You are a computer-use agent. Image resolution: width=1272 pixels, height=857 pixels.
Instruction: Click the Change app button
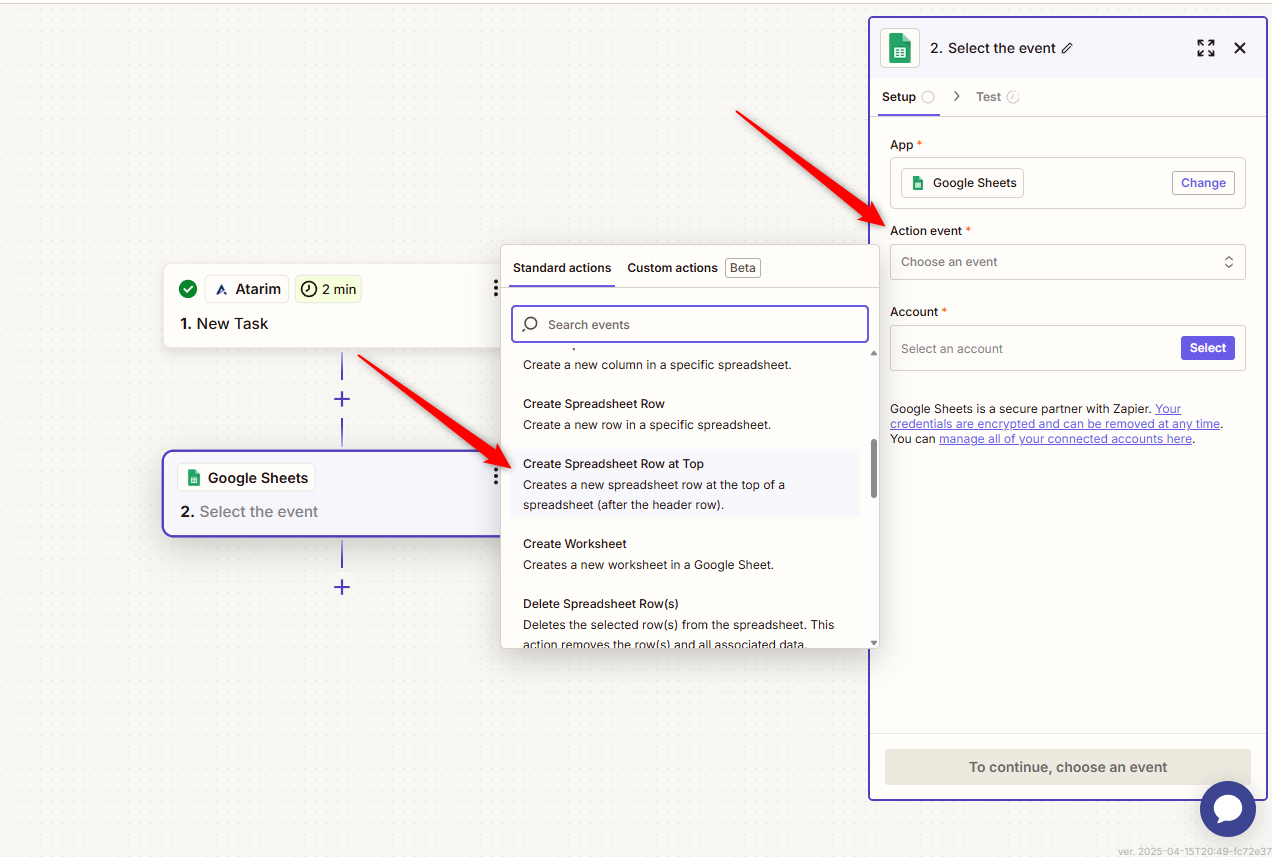click(x=1203, y=183)
